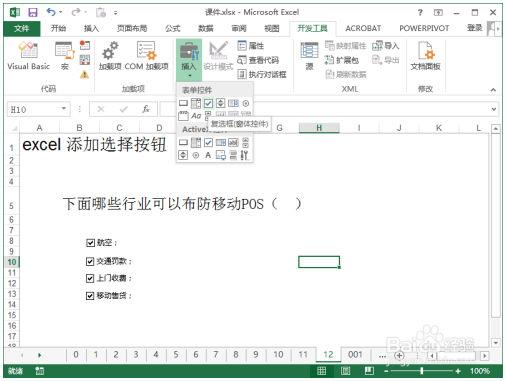Select checkbox form control in the Insert gallery
506x381 pixels.
coord(208,103)
